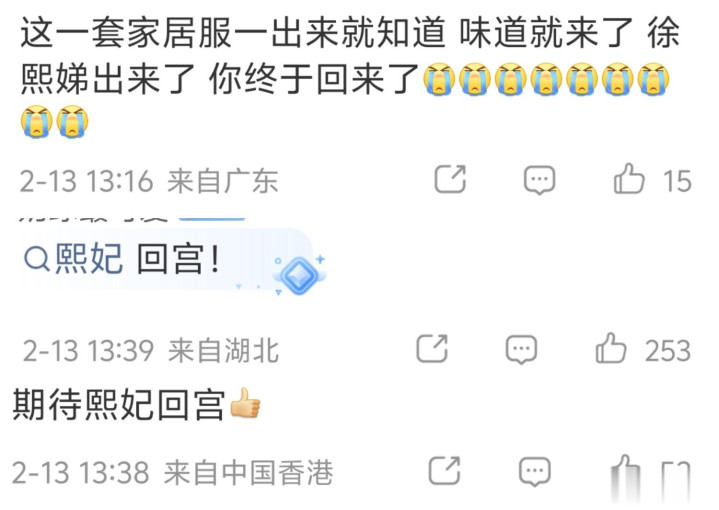Tap the 253 likes count
719x510 pixels.
[668, 351]
